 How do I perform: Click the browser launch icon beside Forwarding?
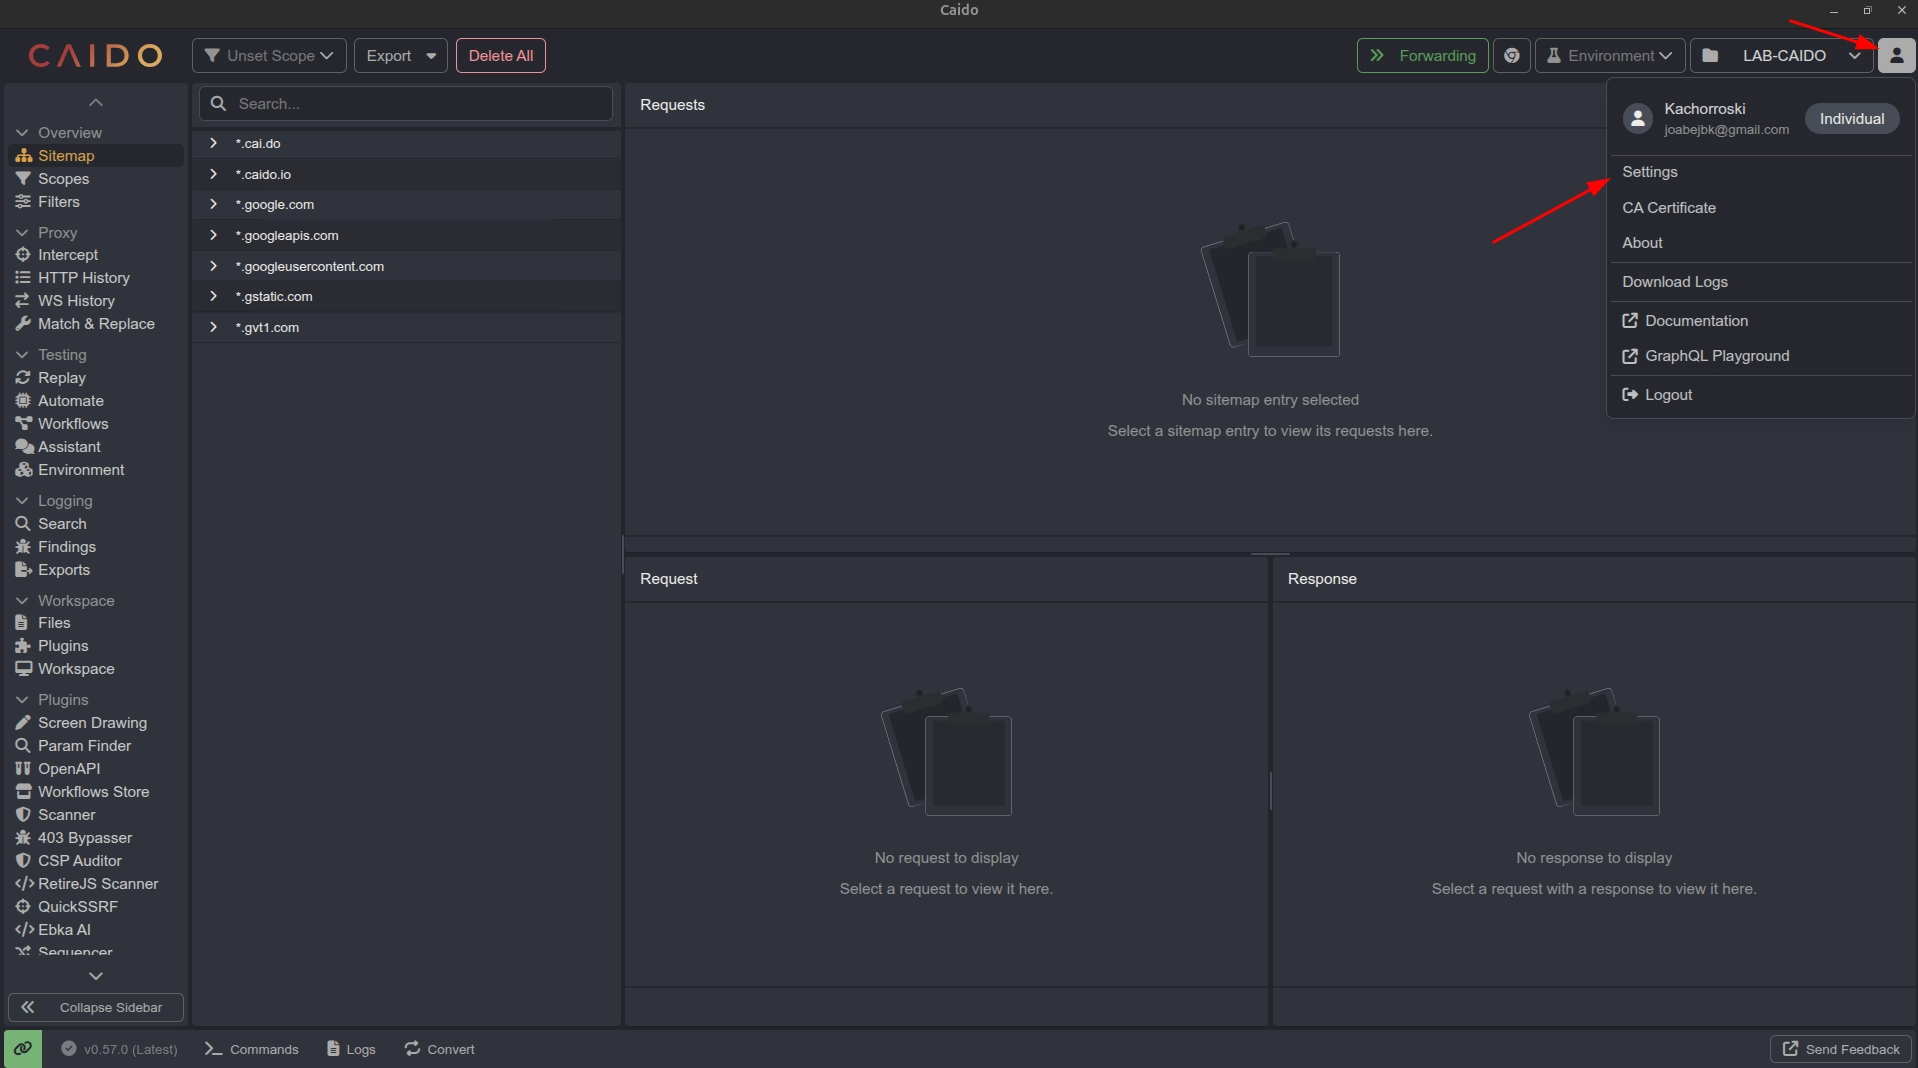coord(1512,56)
